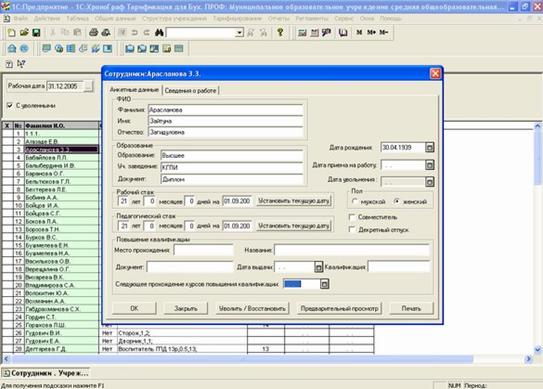Image resolution: width=543 pixels, height=389 pixels.
Task: Click the yellow question mark Help icon
Action: pos(280,33)
